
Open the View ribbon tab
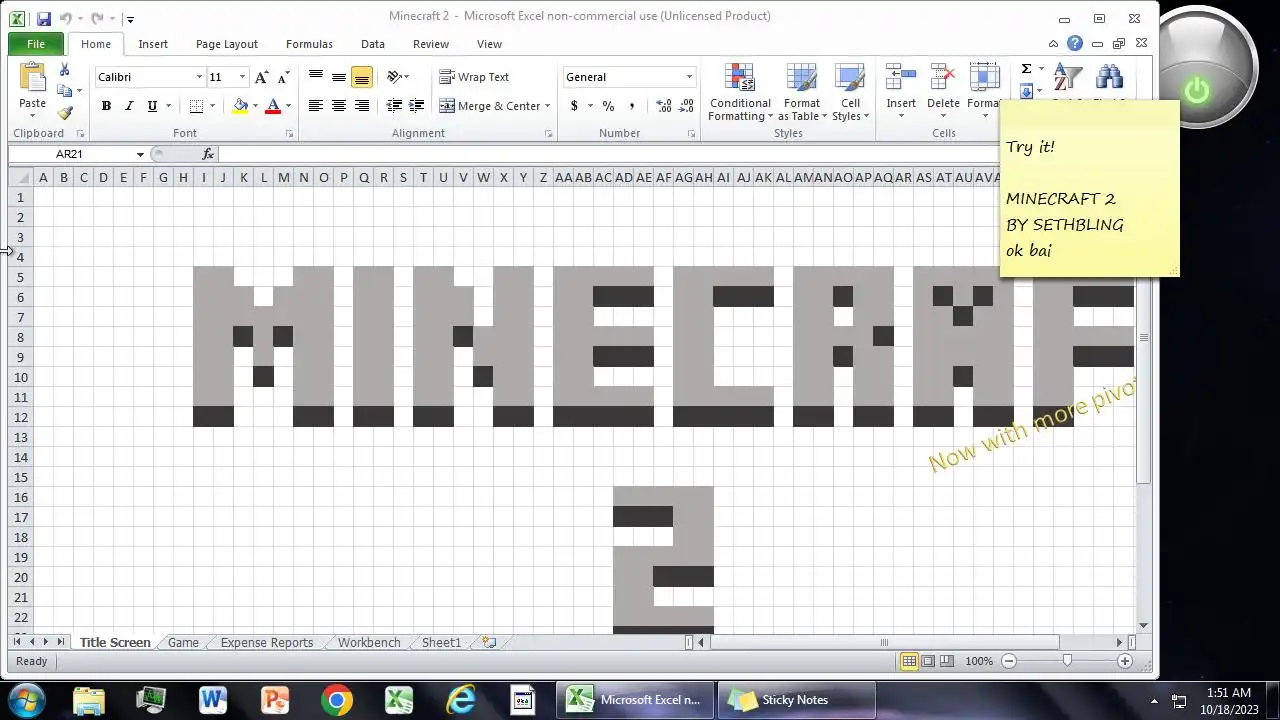[489, 44]
